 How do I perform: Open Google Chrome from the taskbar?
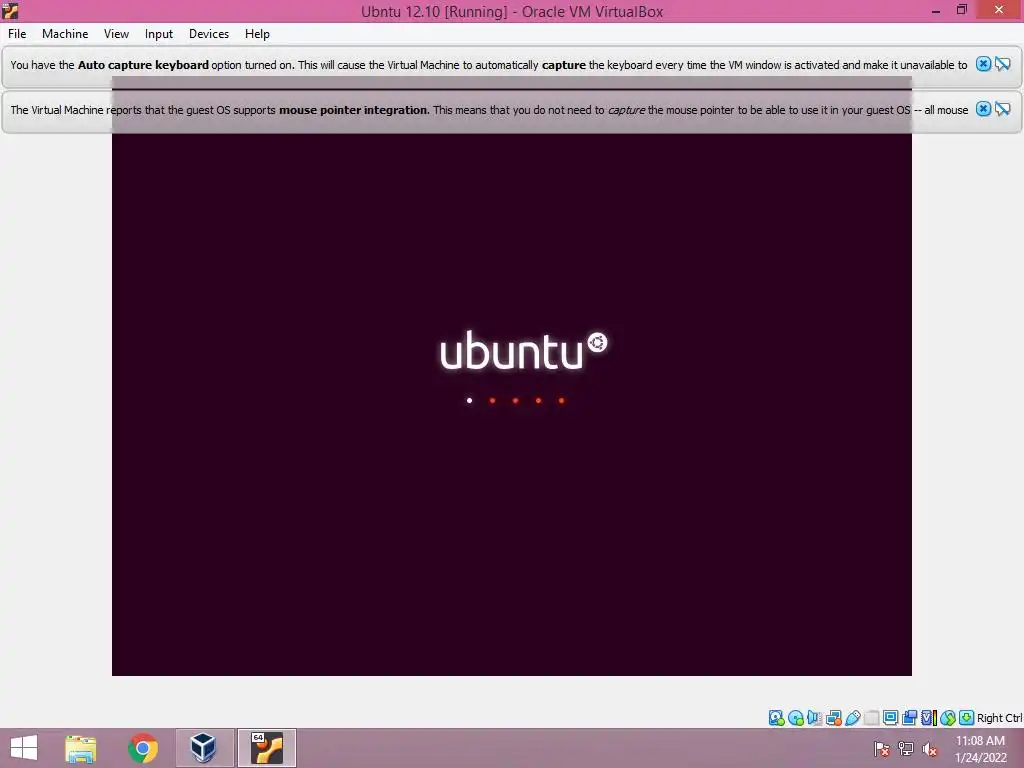click(143, 748)
